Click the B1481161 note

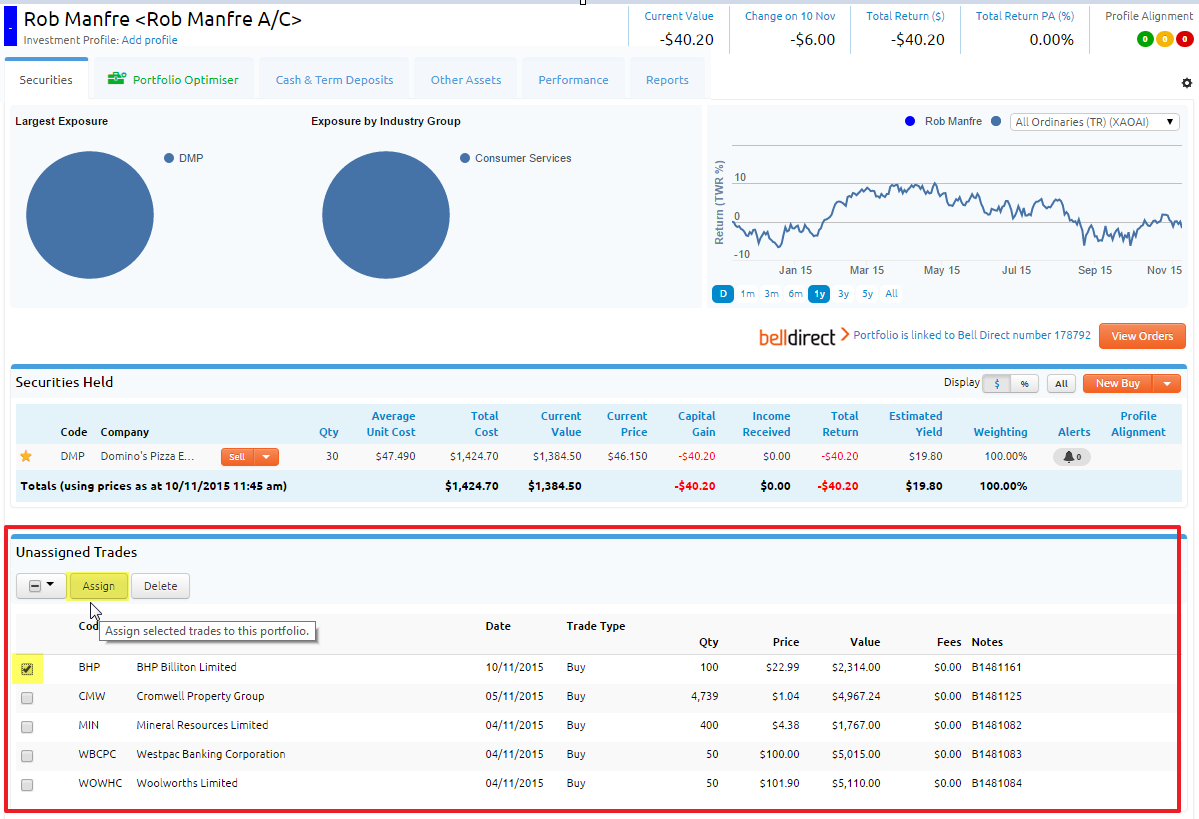point(996,668)
